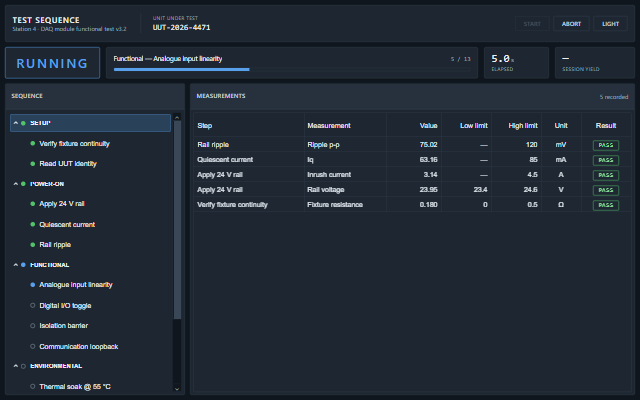The width and height of the screenshot is (640, 400).
Task: Select the SETUP group row
Action: click(90, 123)
